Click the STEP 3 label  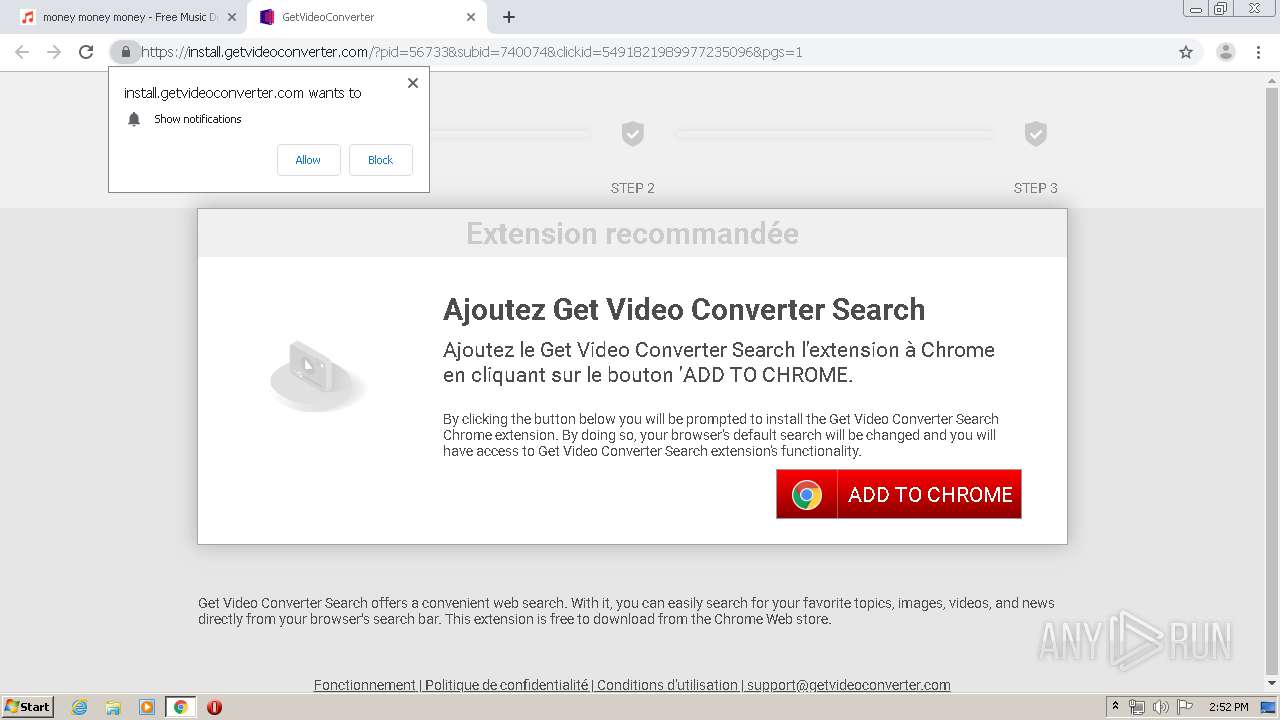pyautogui.click(x=1035, y=188)
